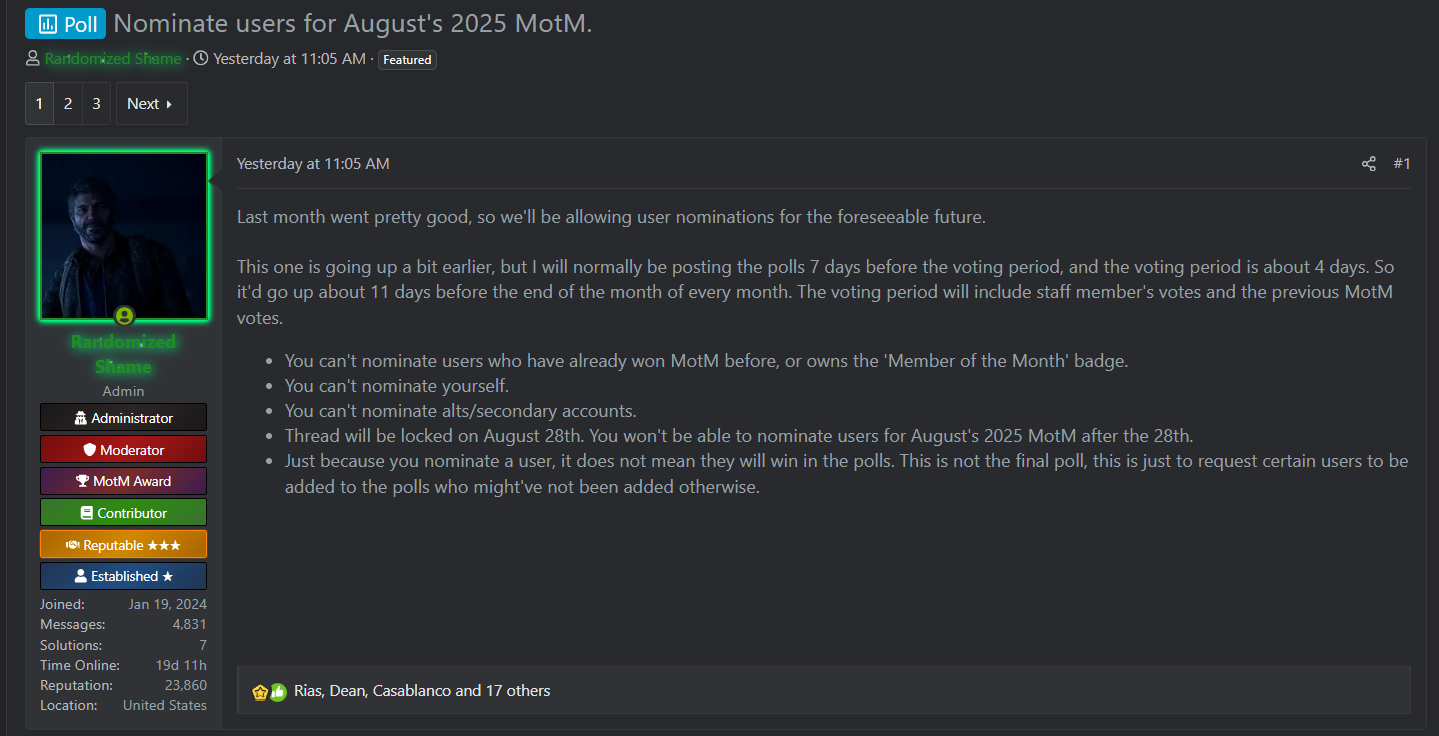
Task: Select page 1 in the pagination
Action: pos(39,104)
